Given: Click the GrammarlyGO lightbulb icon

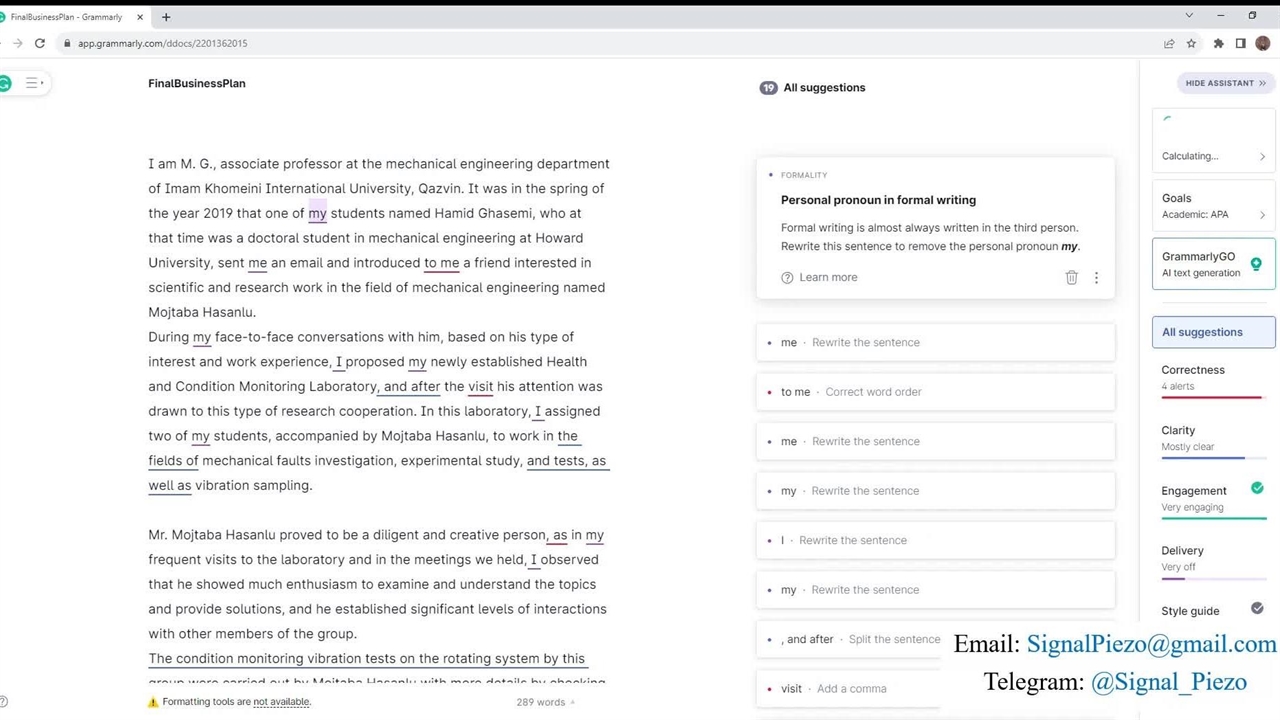Looking at the screenshot, I should (1256, 264).
